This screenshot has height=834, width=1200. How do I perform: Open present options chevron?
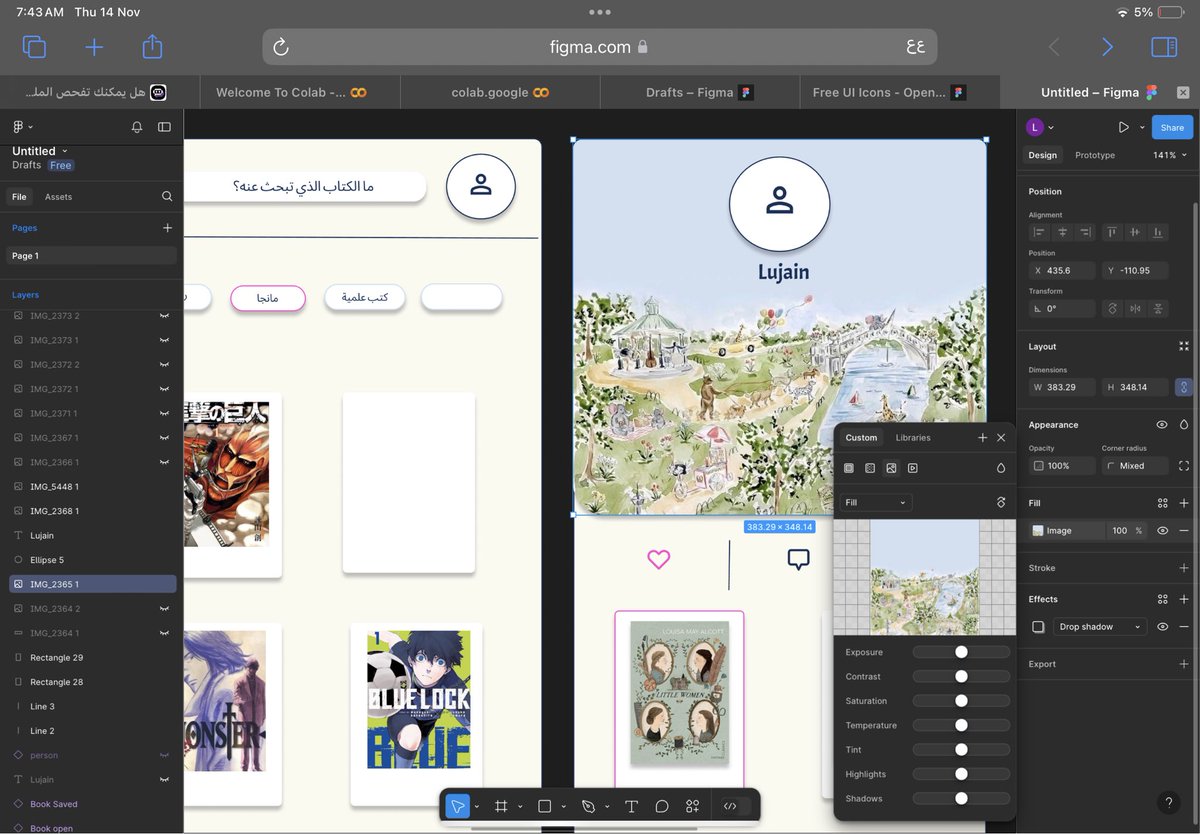pyautogui.click(x=1141, y=128)
